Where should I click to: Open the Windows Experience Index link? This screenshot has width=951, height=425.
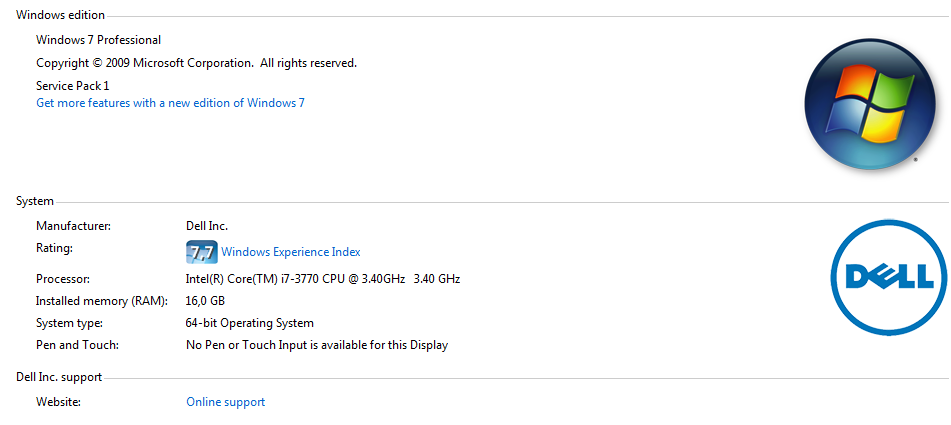(x=291, y=252)
